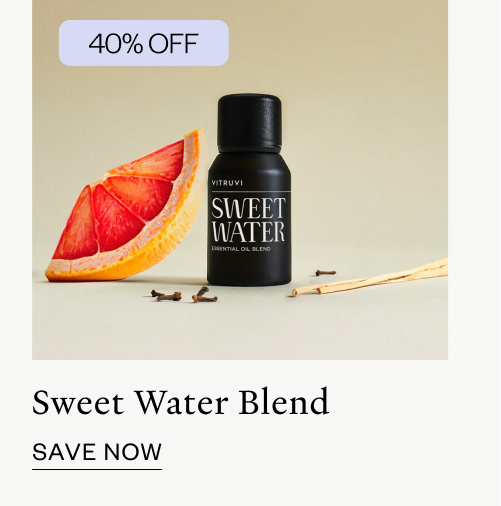This screenshot has width=501, height=506.
Task: Click the bottle's black screw cap
Action: click(x=249, y=123)
